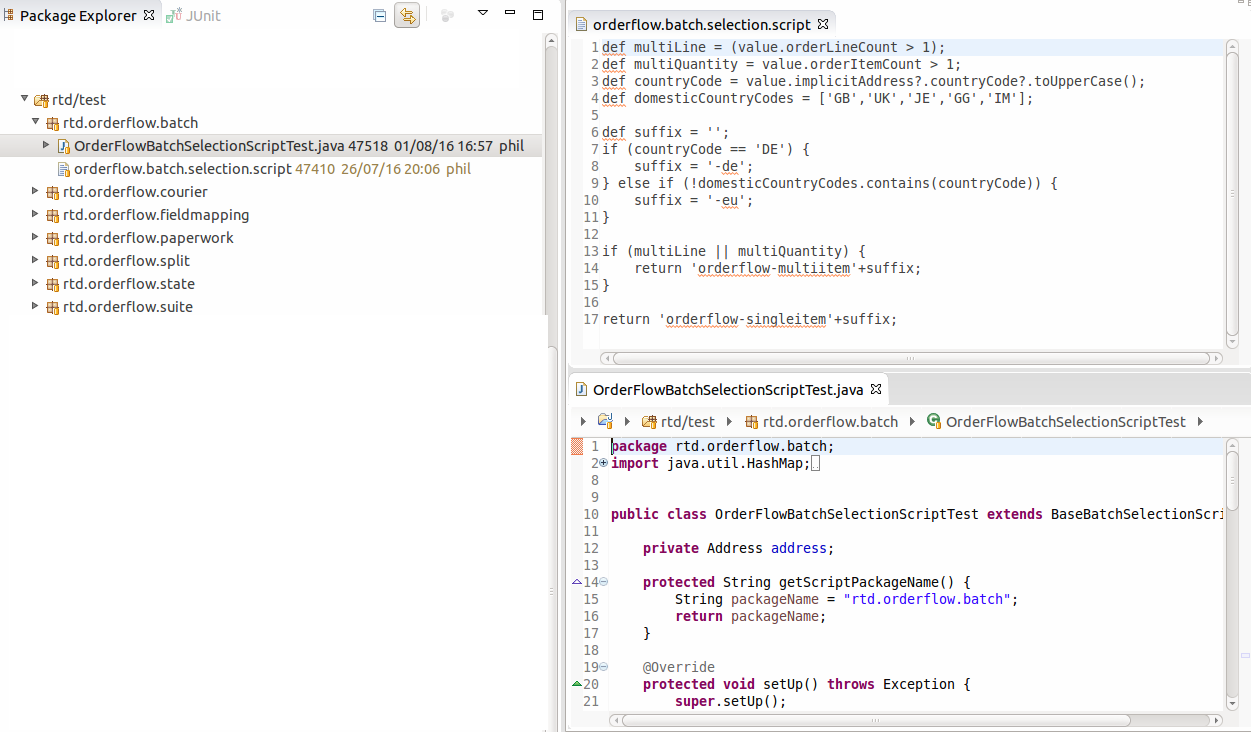The width and height of the screenshot is (1251, 732).
Task: Click override marker beside line 20
Action: coord(577,684)
